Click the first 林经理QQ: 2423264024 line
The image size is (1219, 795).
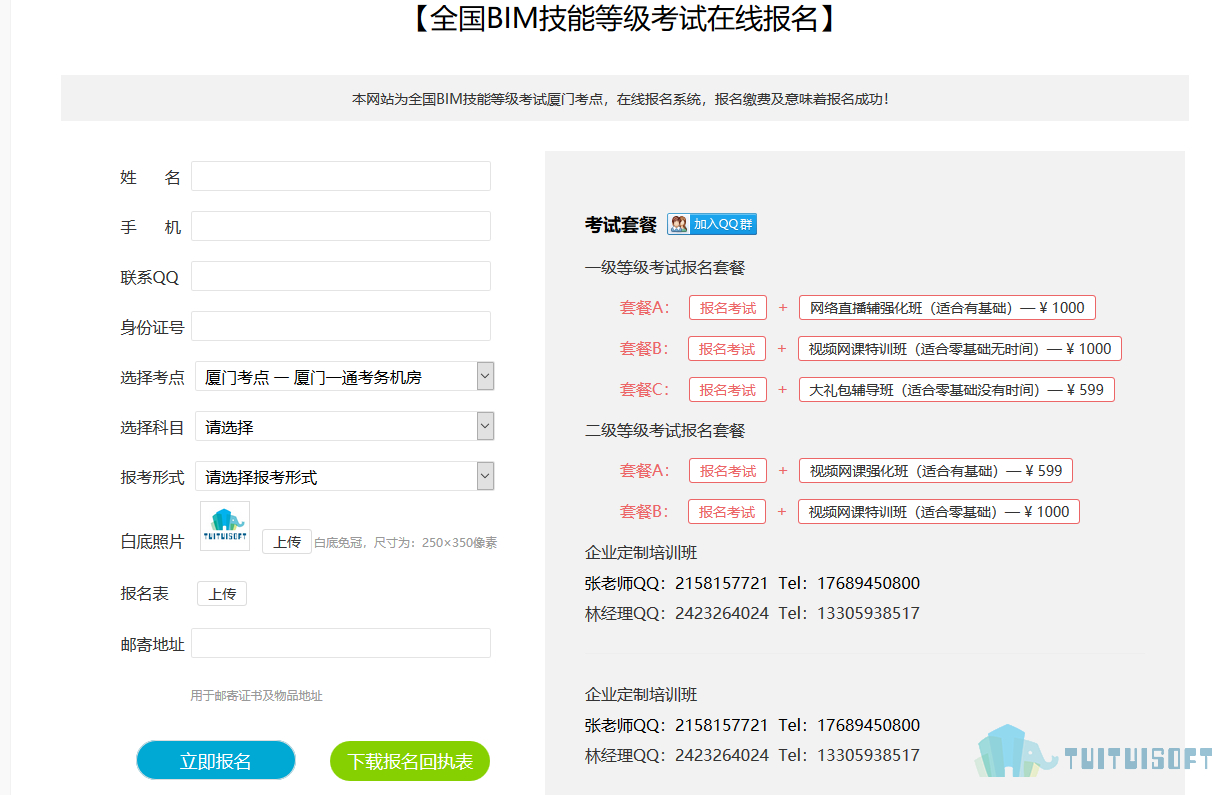coord(752,613)
